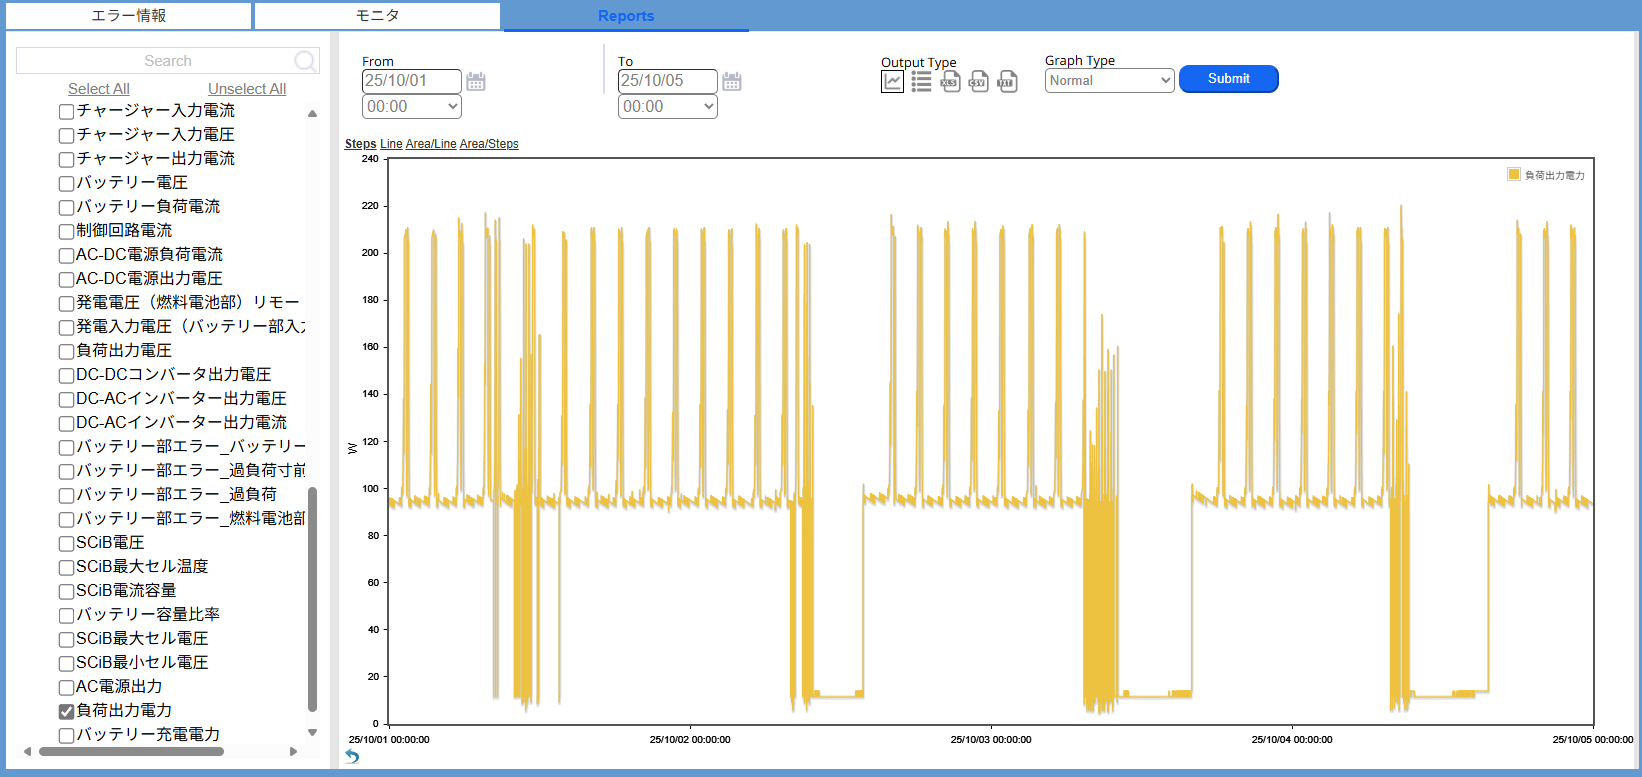The image size is (1642, 777).
Task: Click the Area/Line chart style link
Action: click(x=431, y=144)
